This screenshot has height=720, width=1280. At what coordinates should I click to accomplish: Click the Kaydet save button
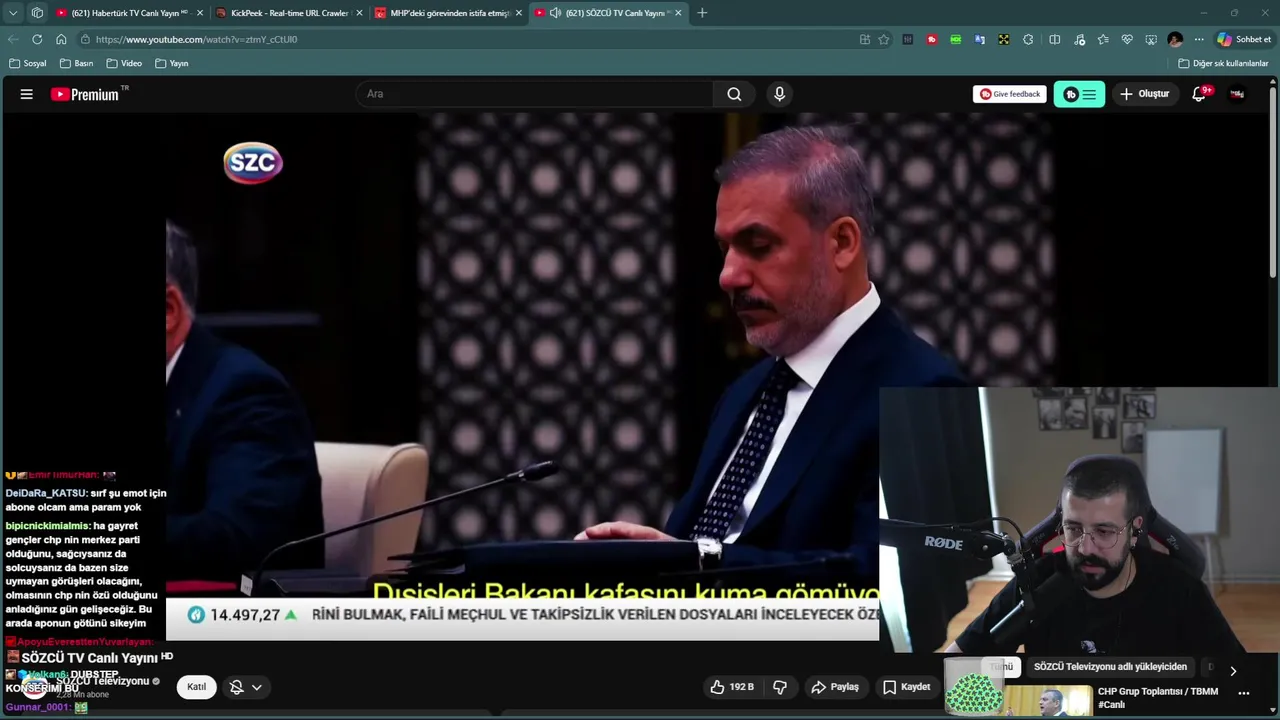(x=907, y=687)
